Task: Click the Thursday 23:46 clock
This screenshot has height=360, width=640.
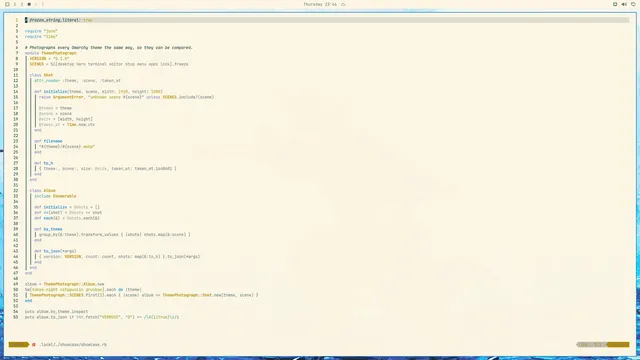Action: 320,4
